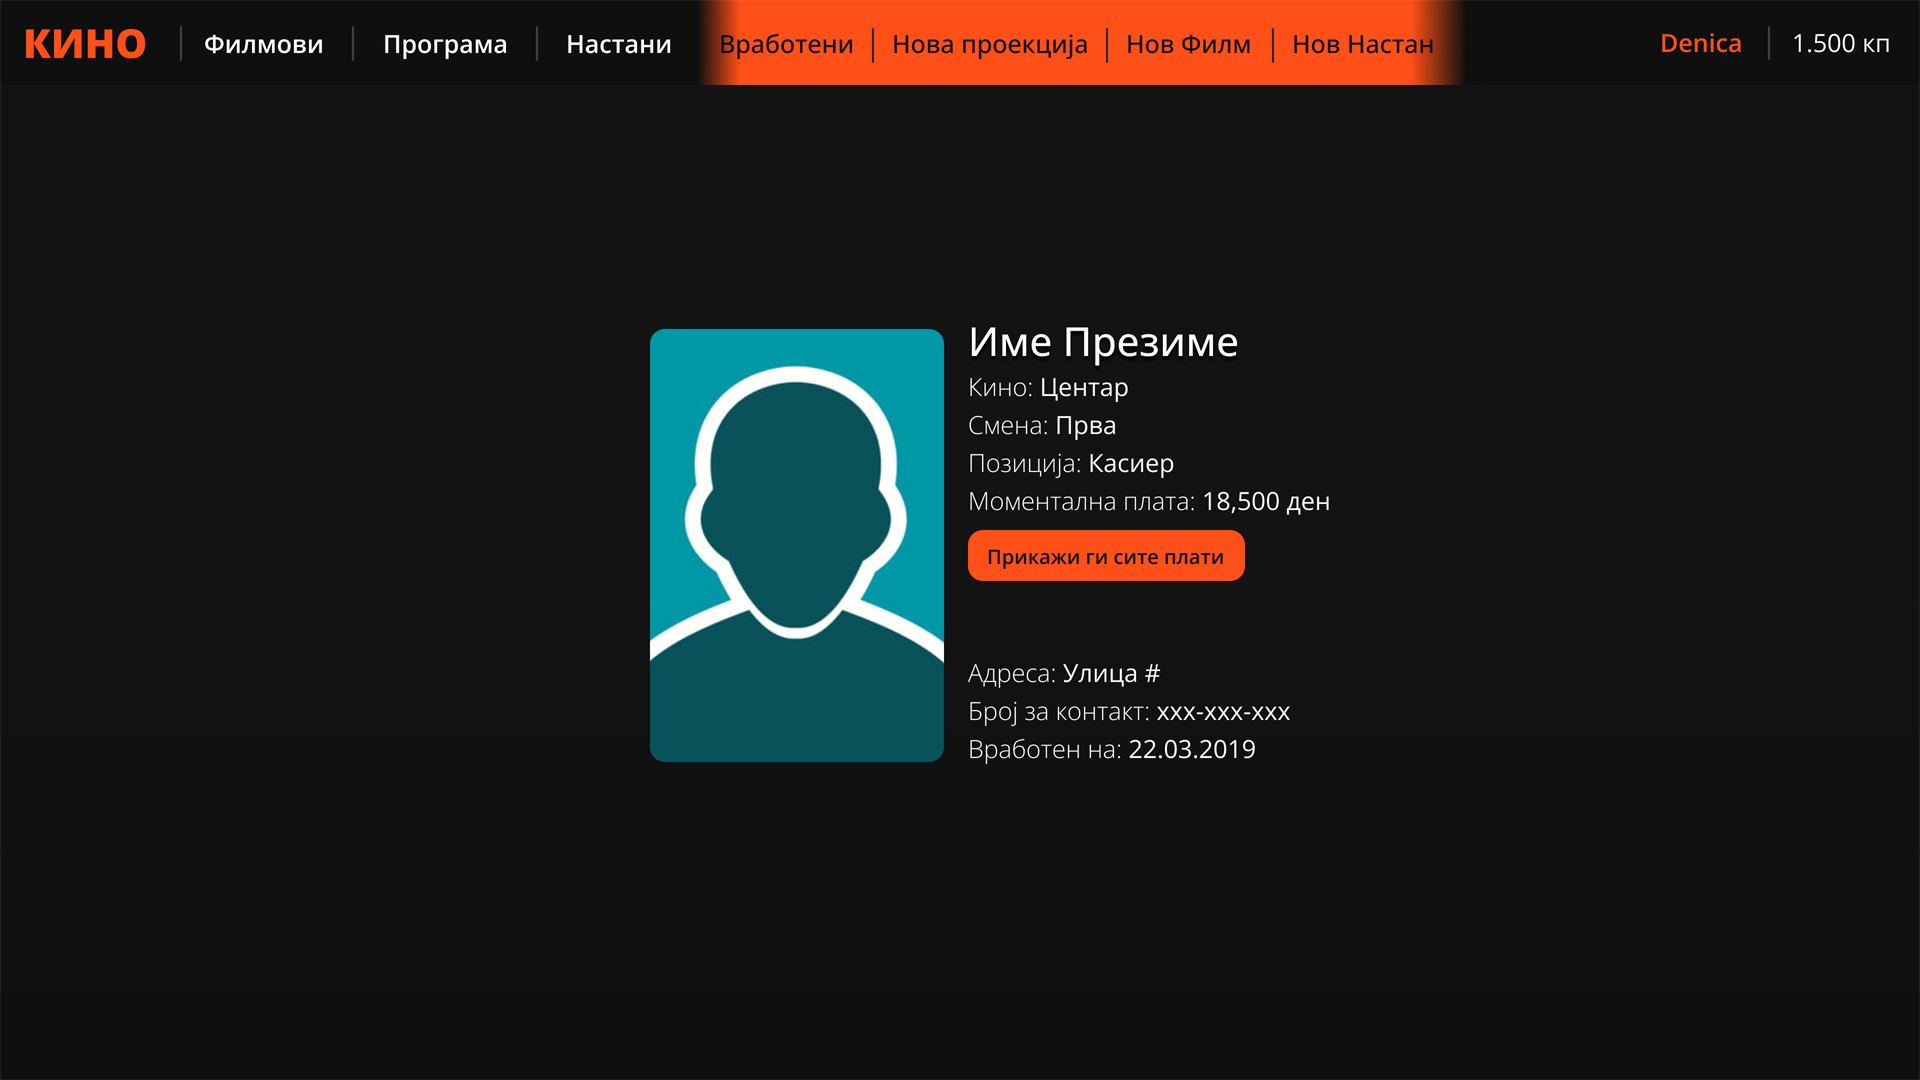
Task: Click Нов Настан in the navbar
Action: 1362,44
